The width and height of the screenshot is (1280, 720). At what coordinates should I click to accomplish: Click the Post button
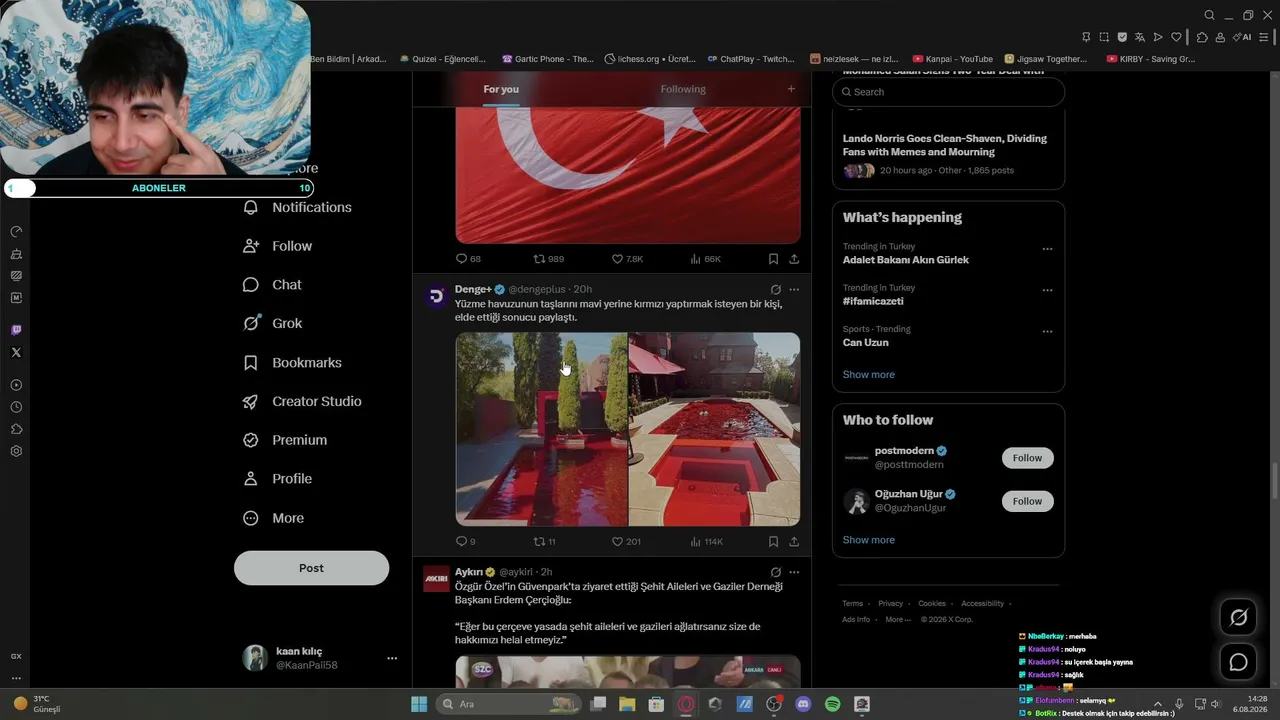coord(311,568)
